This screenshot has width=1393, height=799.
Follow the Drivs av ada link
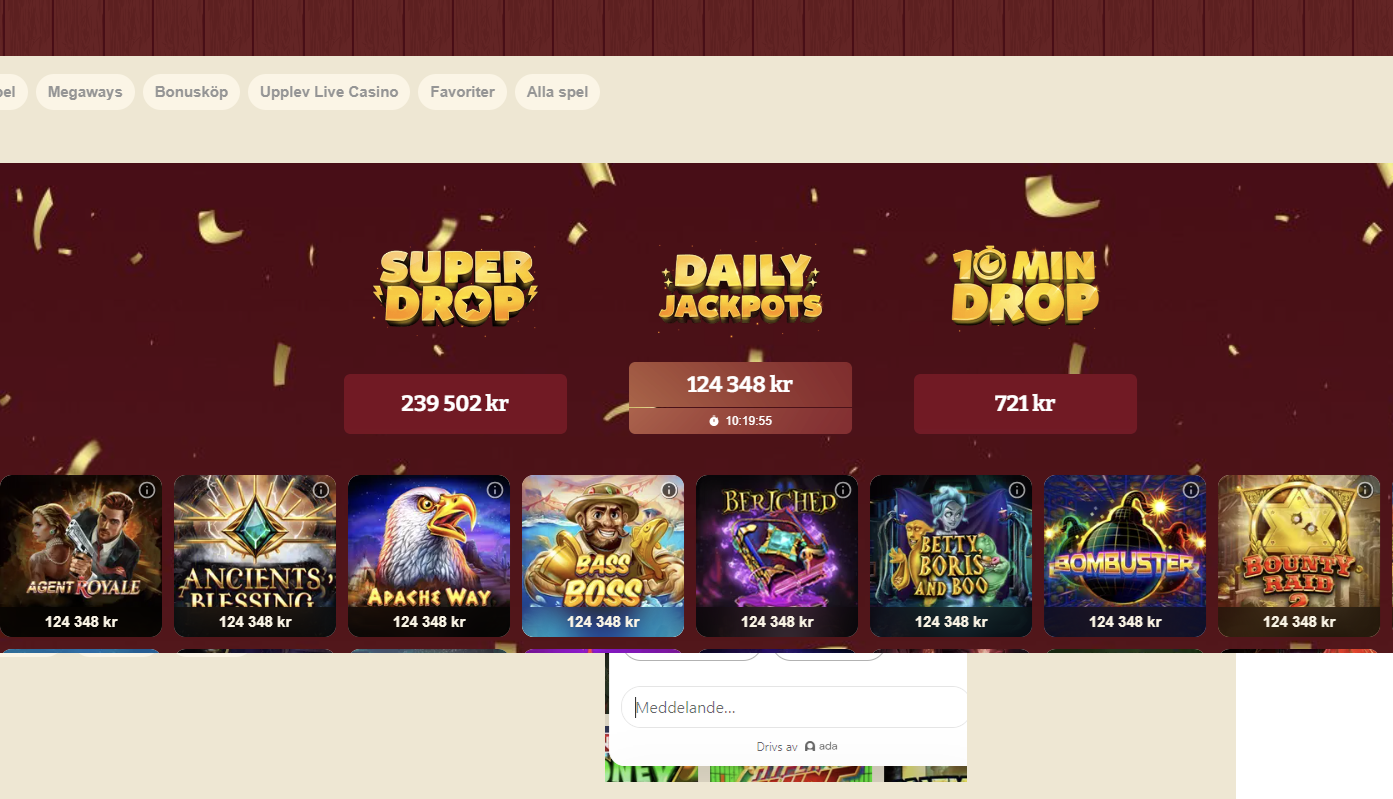[x=797, y=746]
